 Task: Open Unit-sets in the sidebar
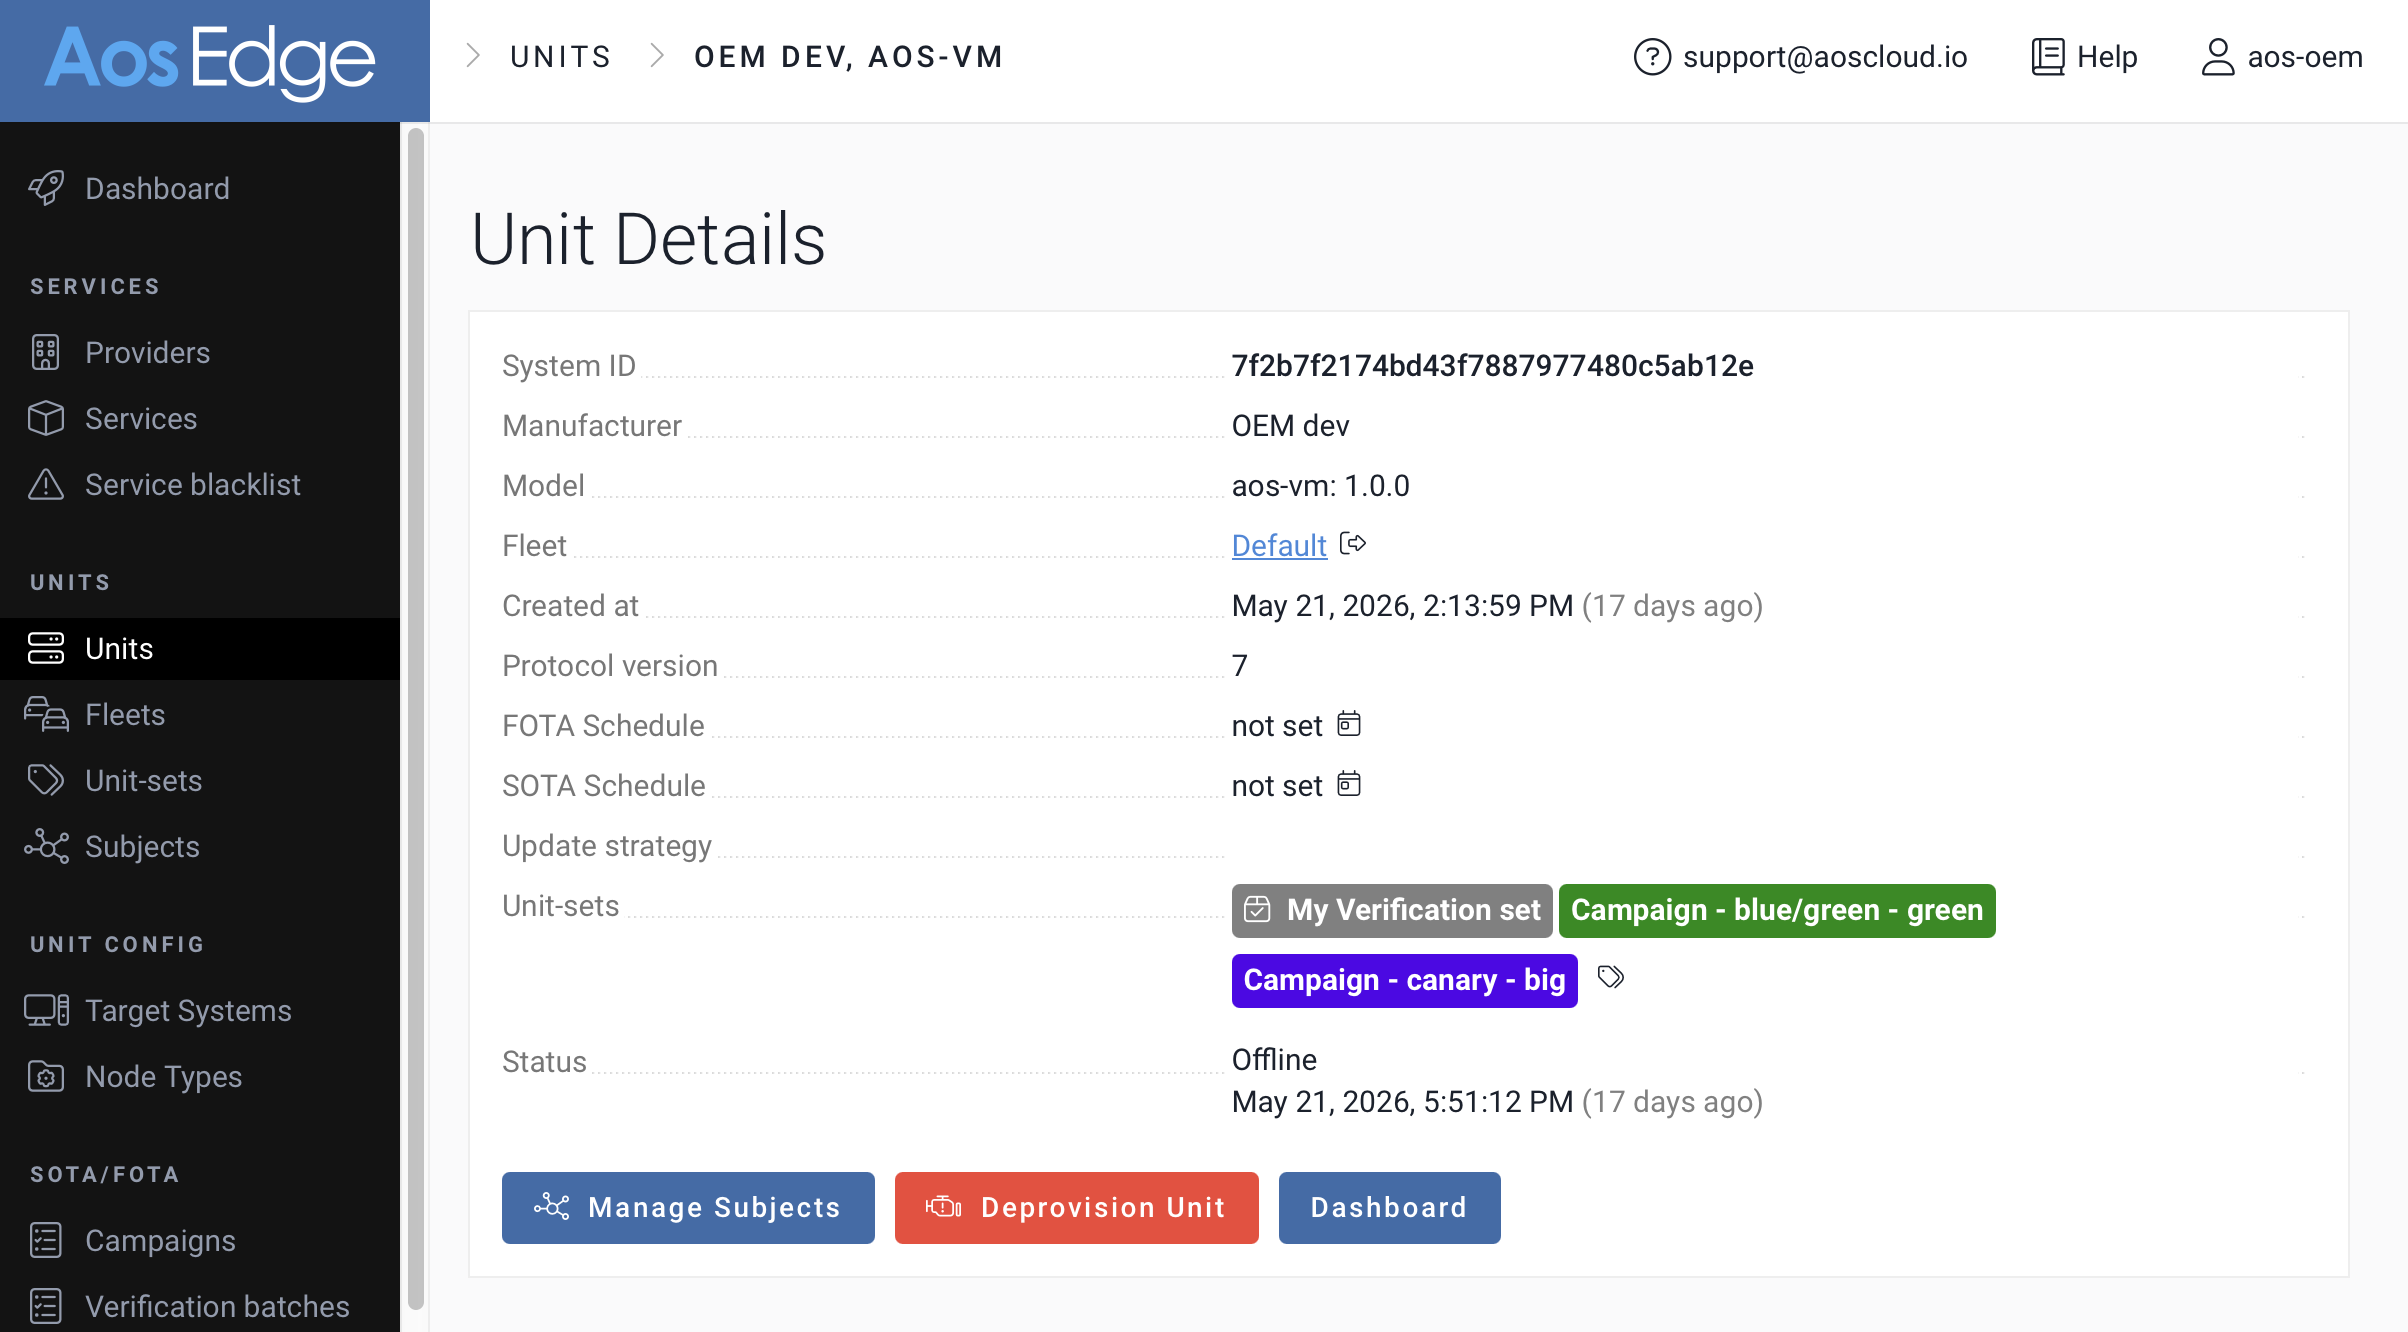click(x=143, y=780)
